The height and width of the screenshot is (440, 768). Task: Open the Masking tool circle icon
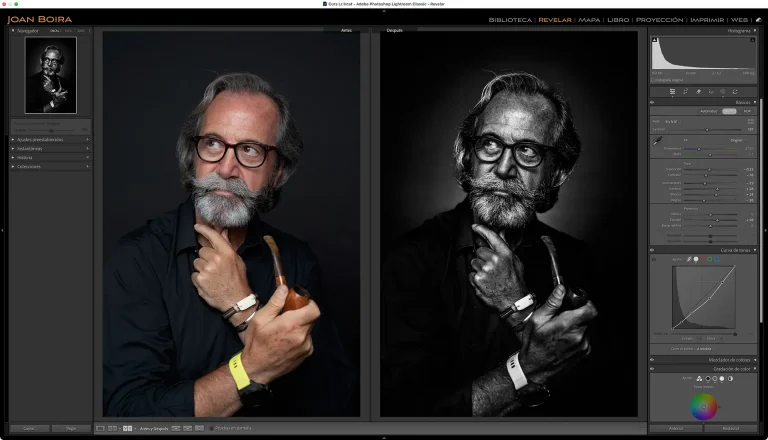point(722,92)
